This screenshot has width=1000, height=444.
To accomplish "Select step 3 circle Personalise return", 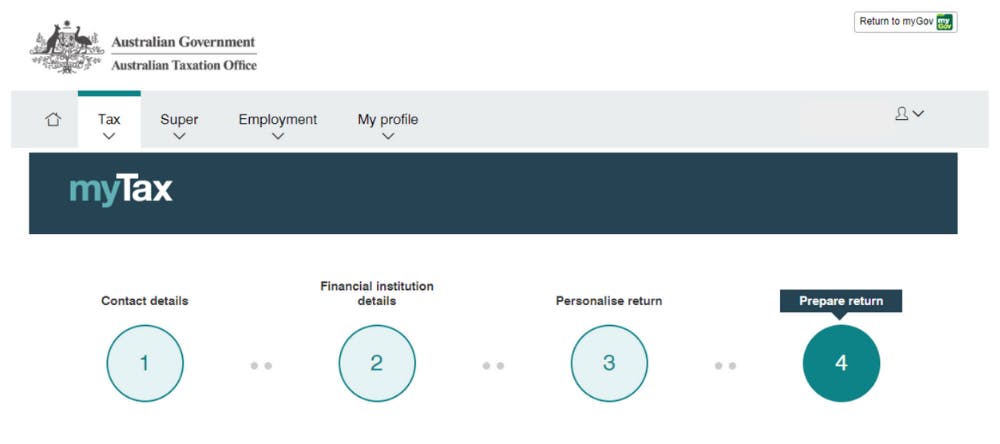I will click(x=609, y=364).
